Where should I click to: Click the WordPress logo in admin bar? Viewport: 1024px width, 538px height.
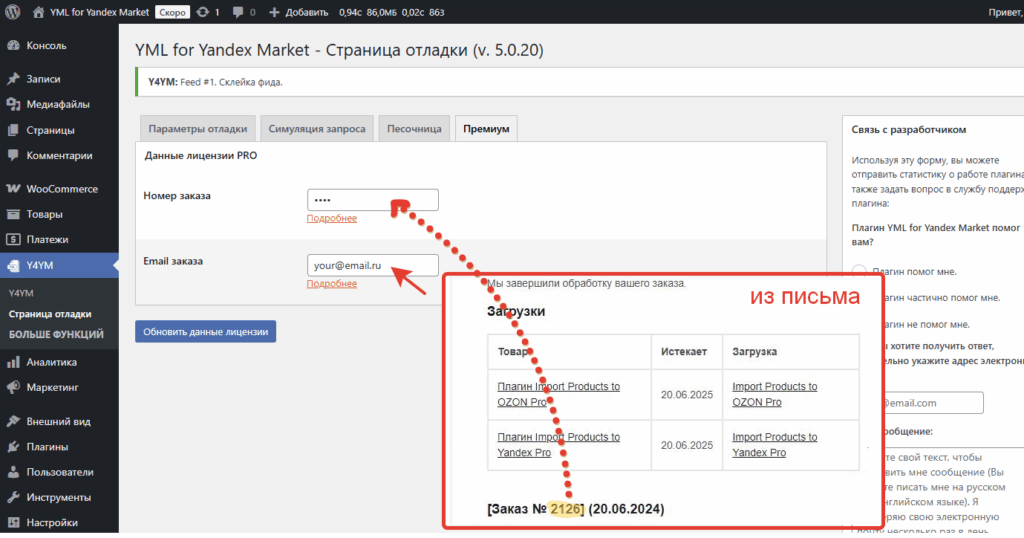13,13
